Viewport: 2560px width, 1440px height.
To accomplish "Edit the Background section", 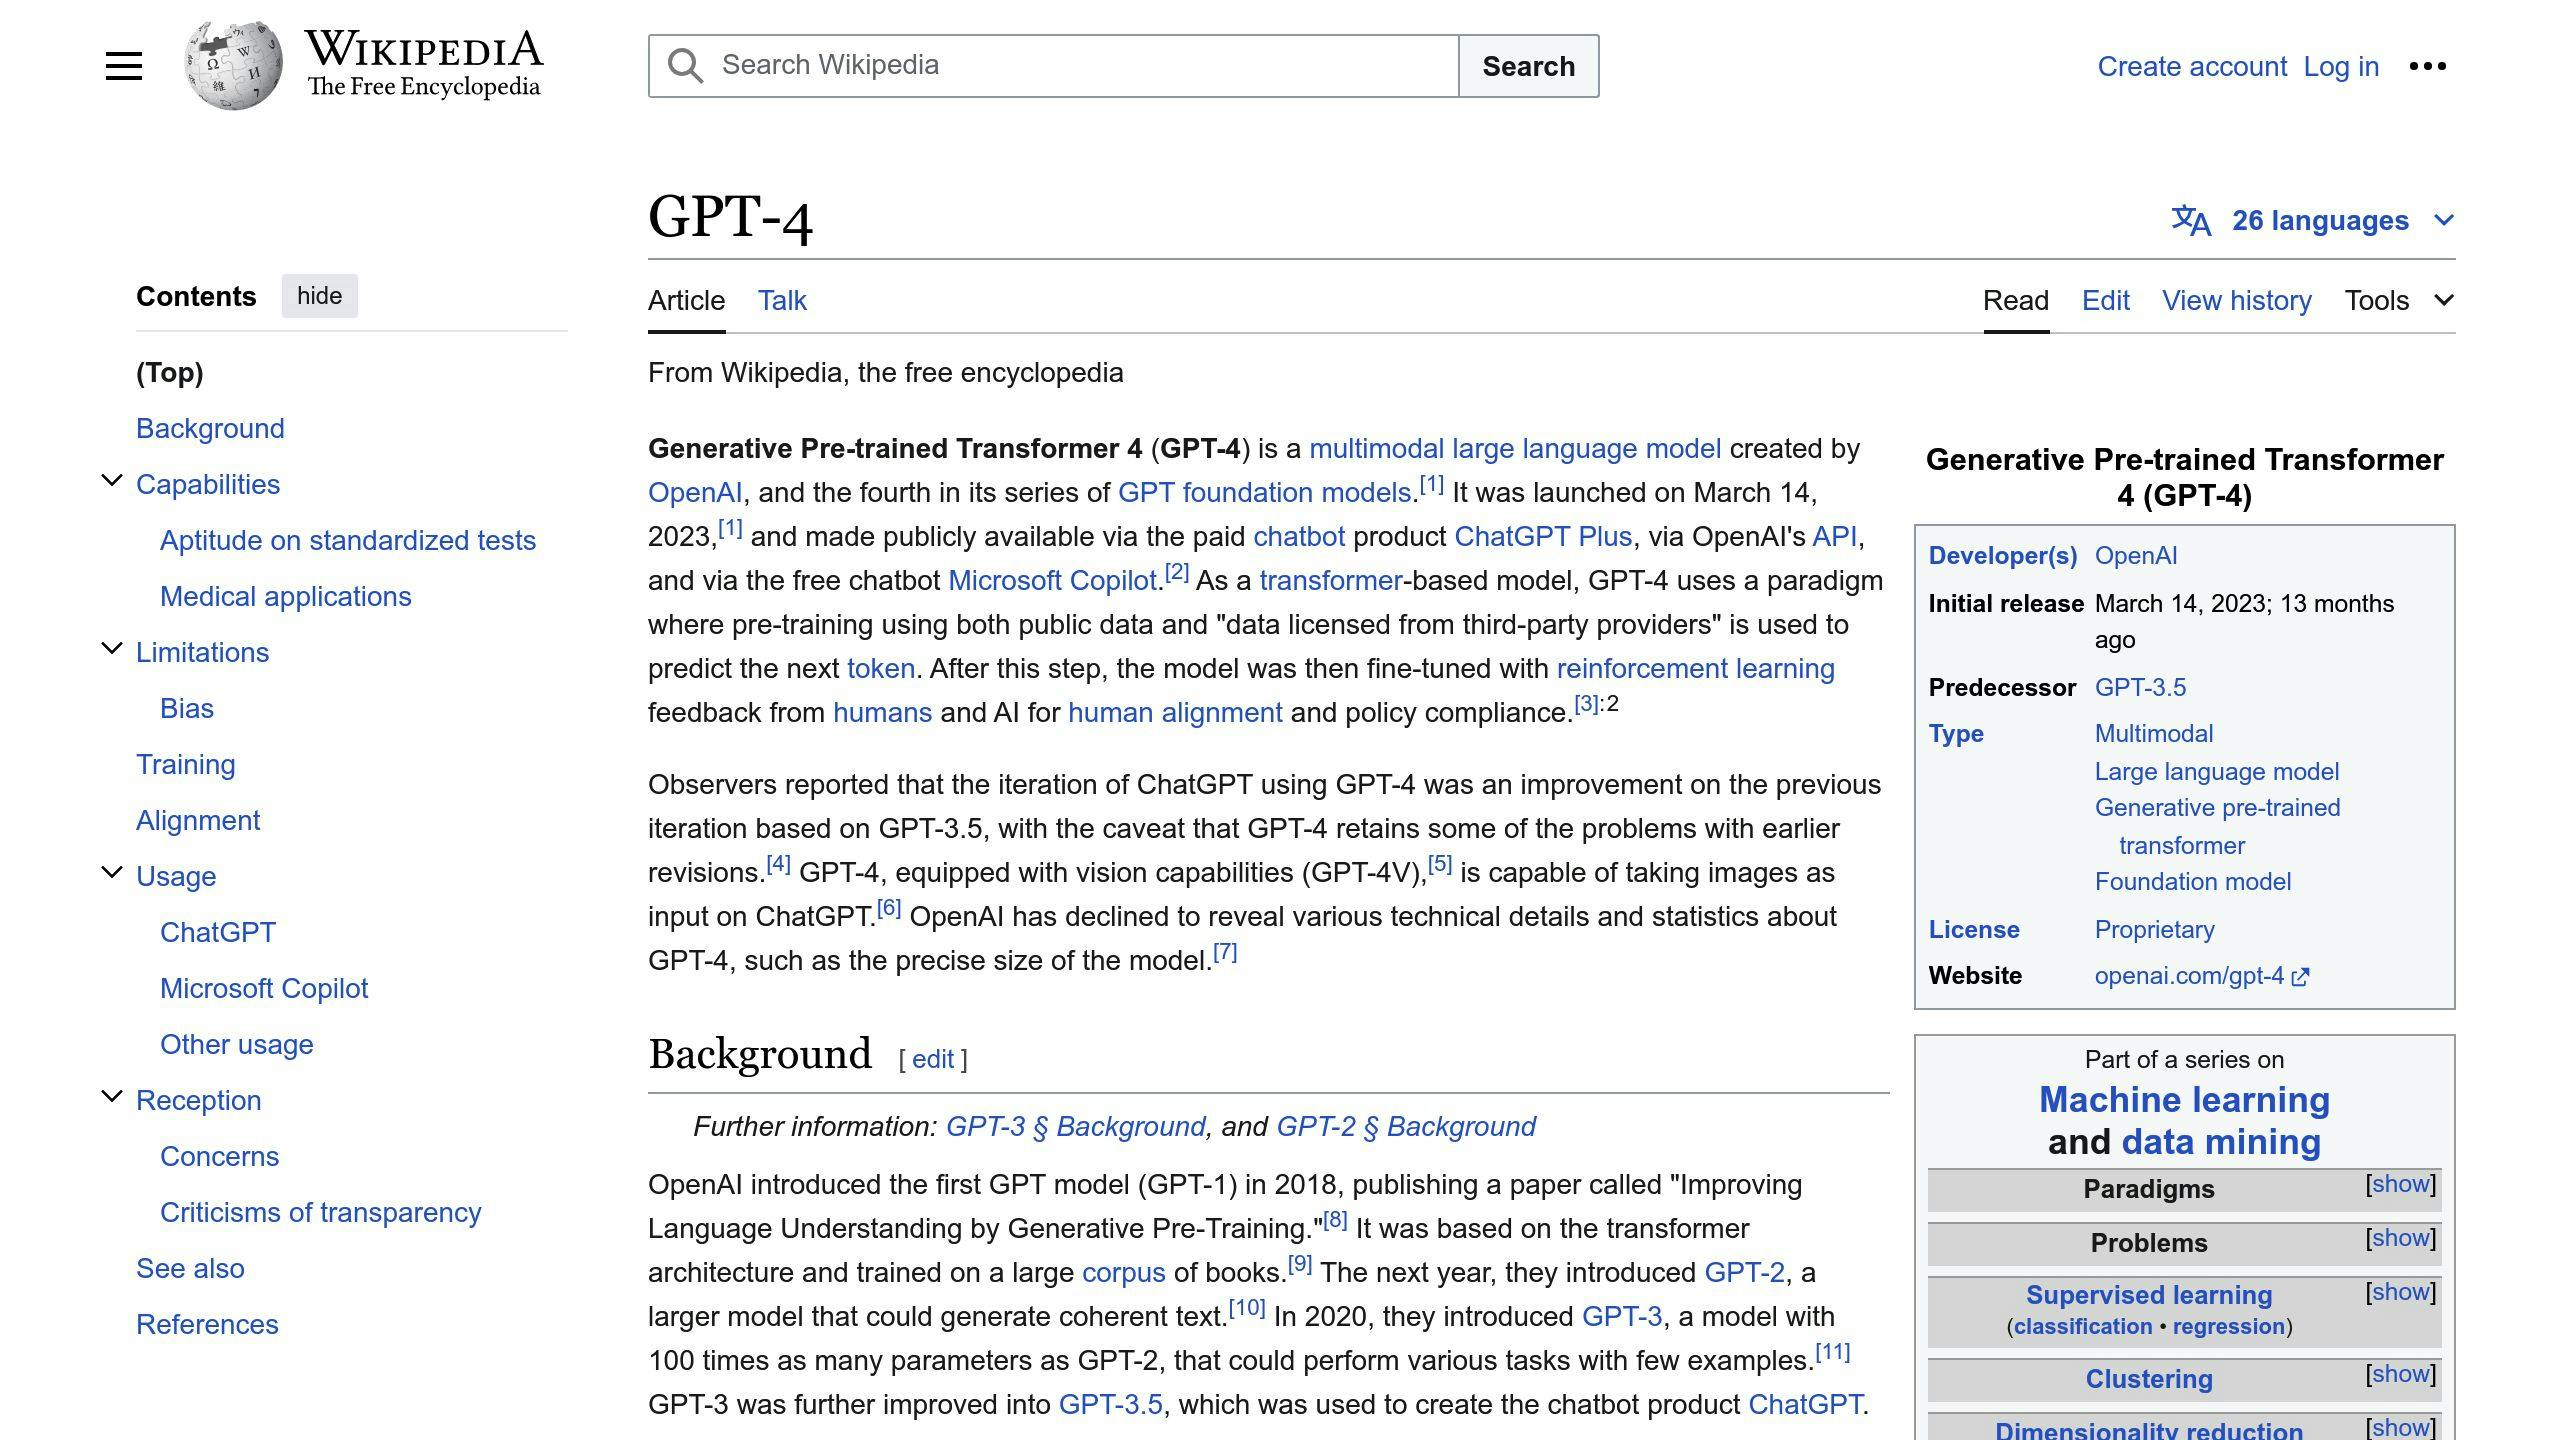I will click(932, 1059).
